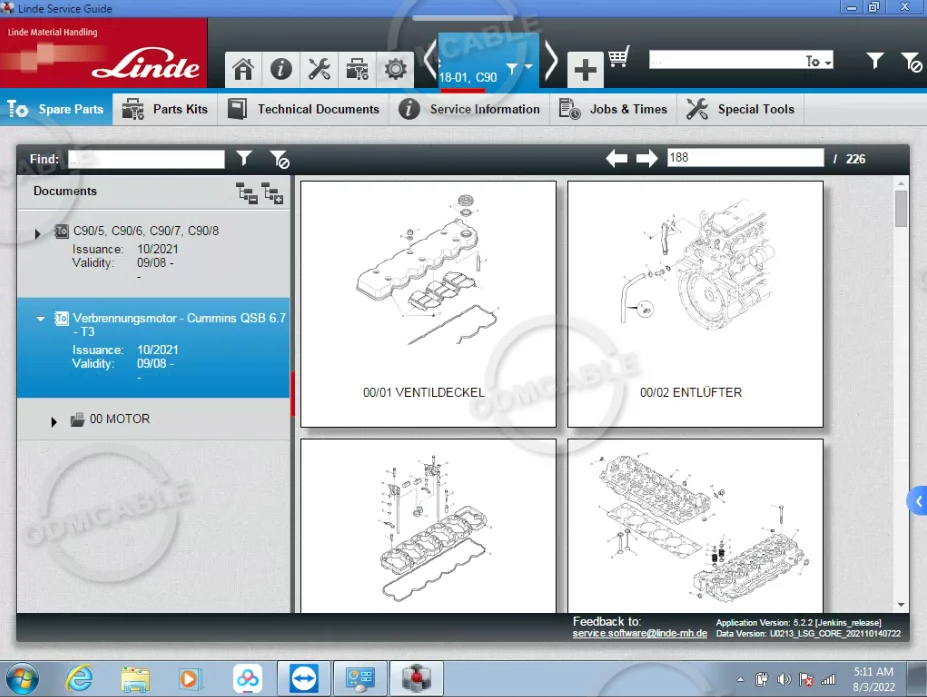This screenshot has height=697, width=927.
Task: Open the settings gear icon
Action: (396, 69)
